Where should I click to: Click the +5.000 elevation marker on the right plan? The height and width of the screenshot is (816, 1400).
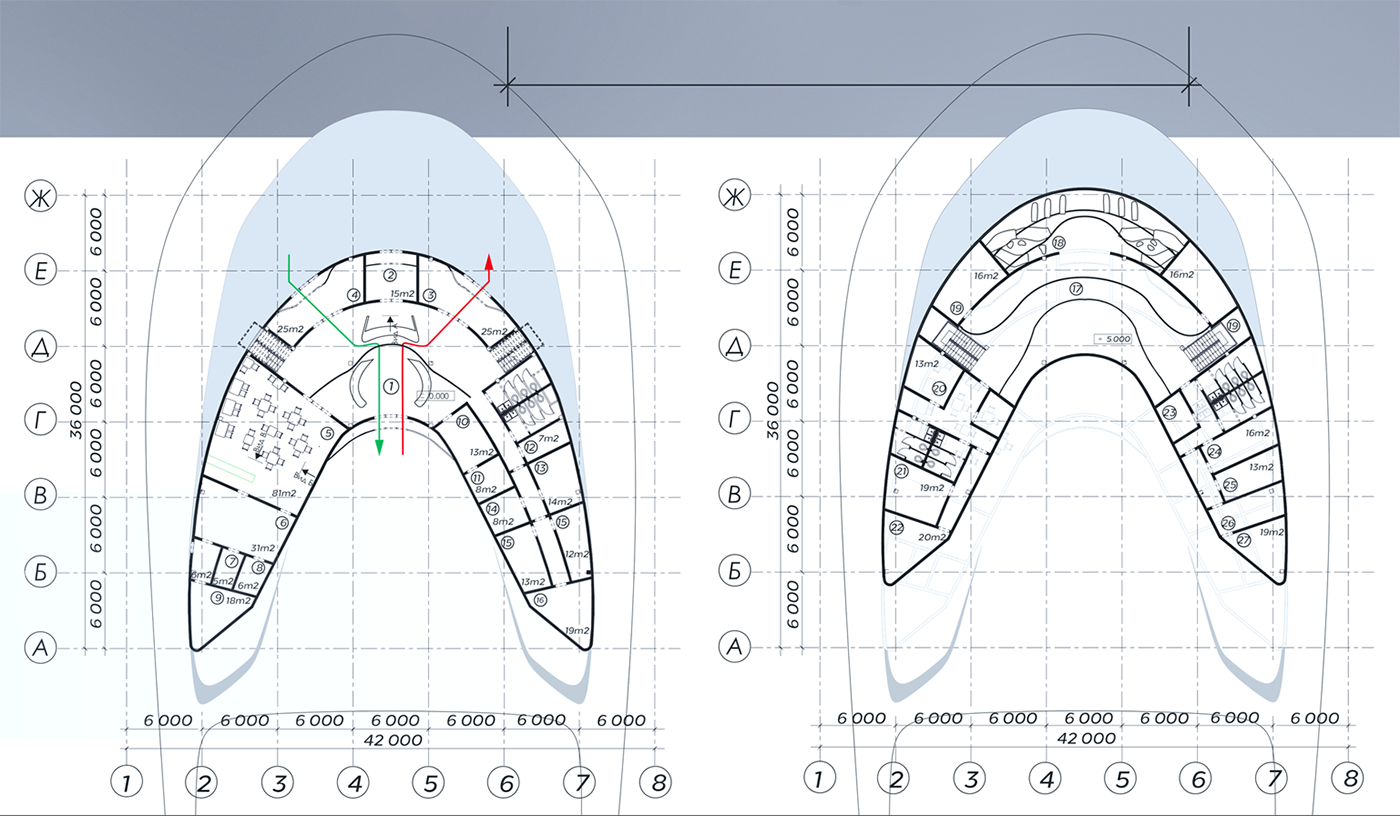pyautogui.click(x=1111, y=339)
